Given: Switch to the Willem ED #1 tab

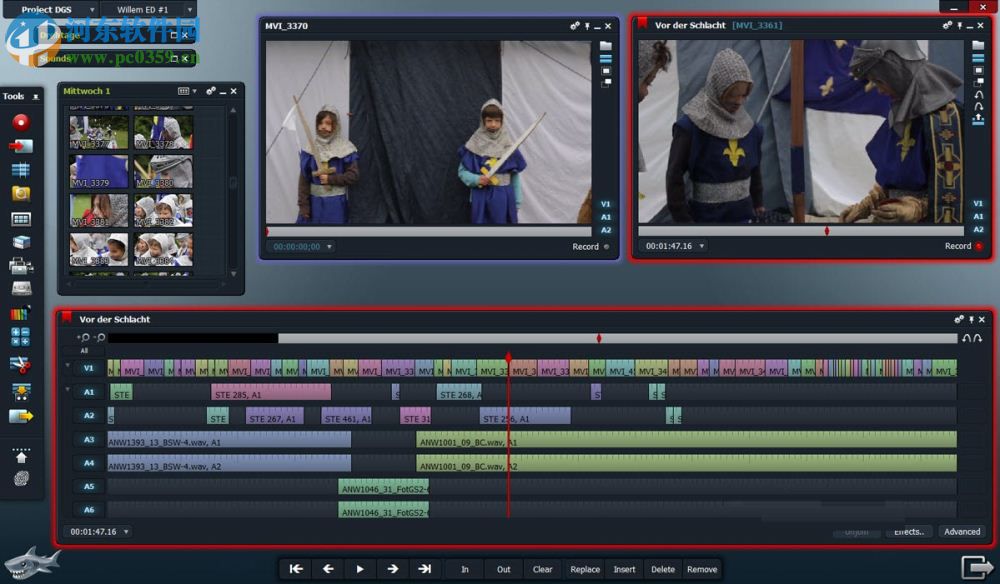Looking at the screenshot, I should (x=143, y=9).
